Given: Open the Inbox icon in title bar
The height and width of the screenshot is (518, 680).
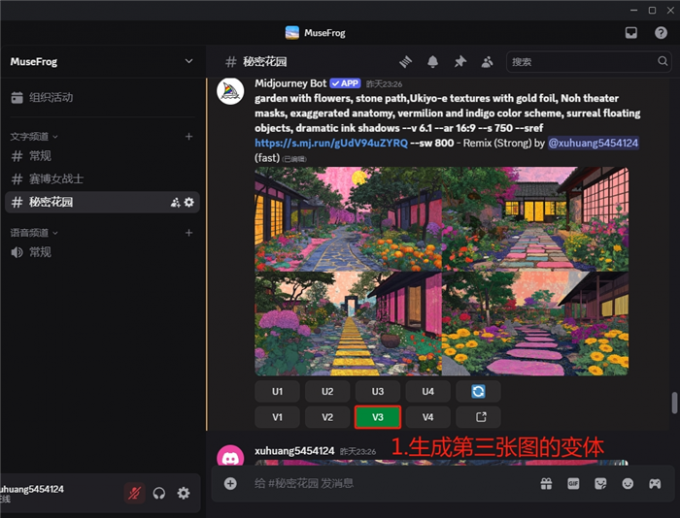Looking at the screenshot, I should coord(632,32).
